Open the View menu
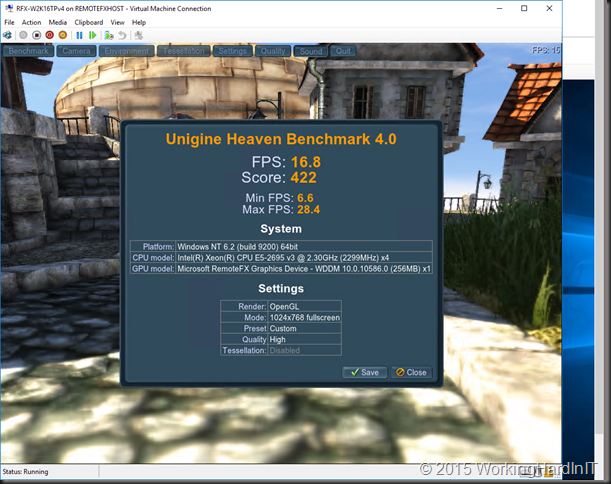The height and width of the screenshot is (484, 611). [117, 22]
